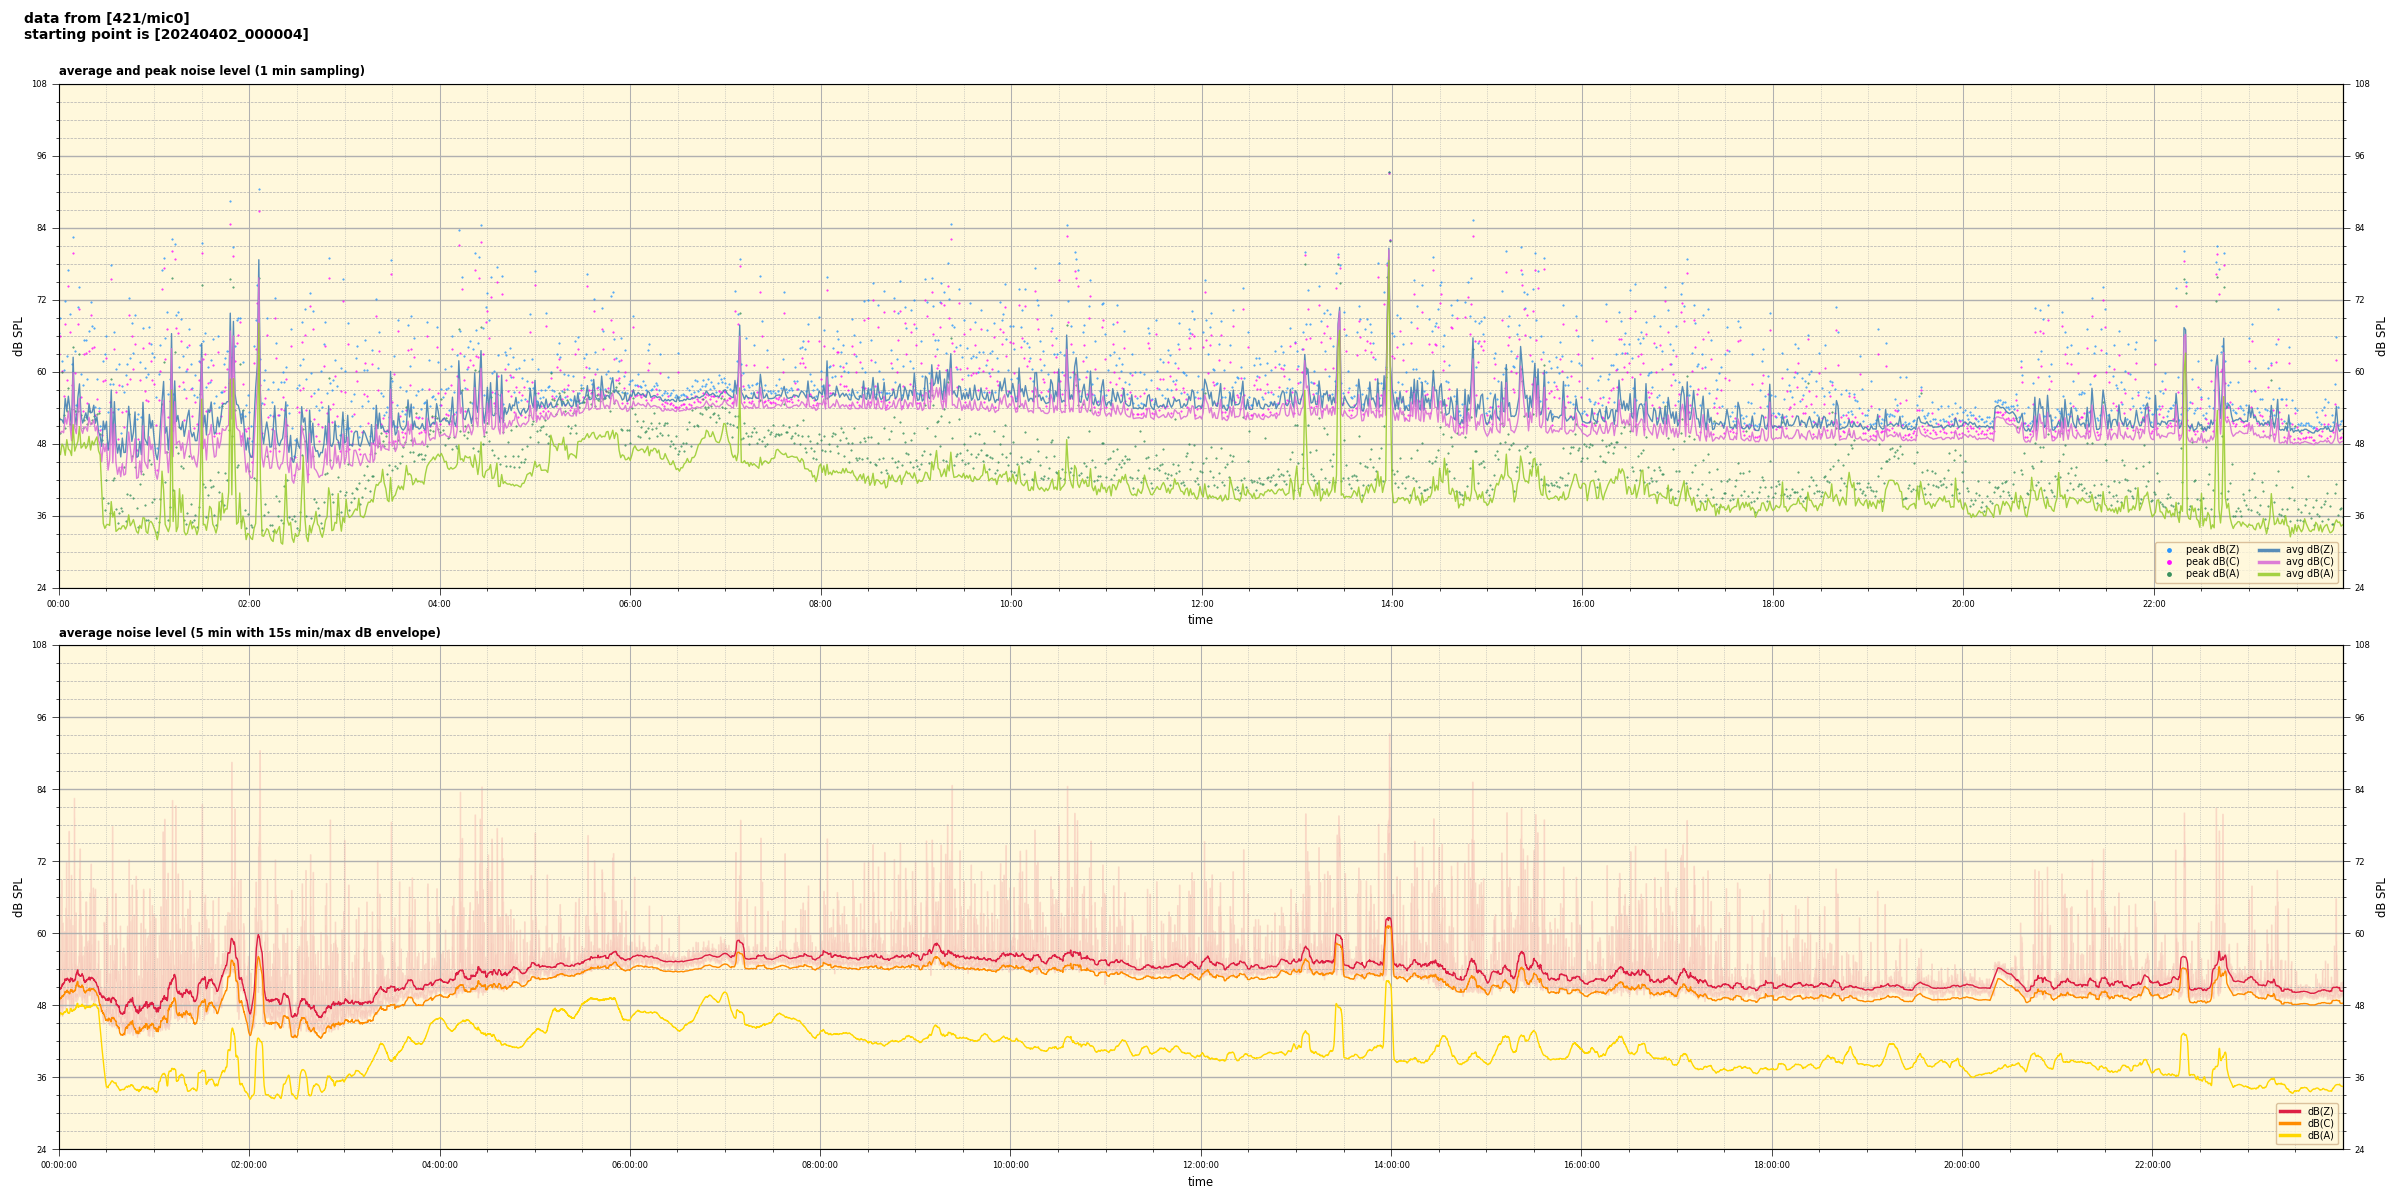Select avg dB(C) legend line in top chart

(2269, 562)
